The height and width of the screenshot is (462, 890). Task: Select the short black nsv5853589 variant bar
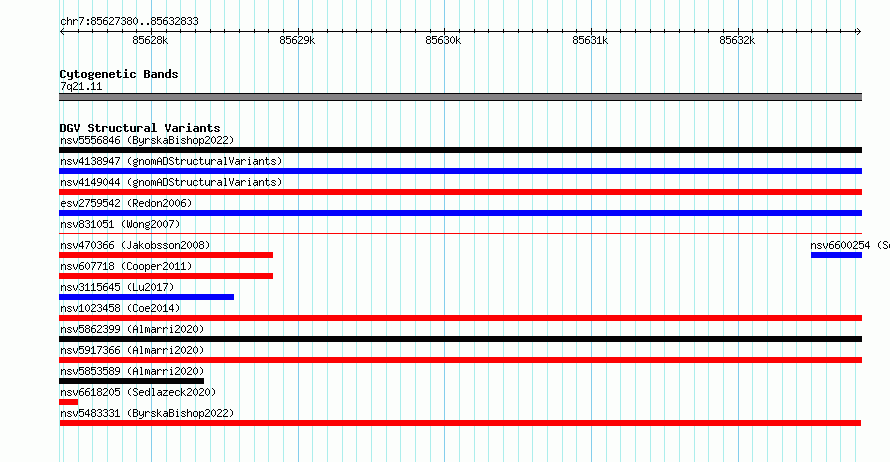[131, 381]
